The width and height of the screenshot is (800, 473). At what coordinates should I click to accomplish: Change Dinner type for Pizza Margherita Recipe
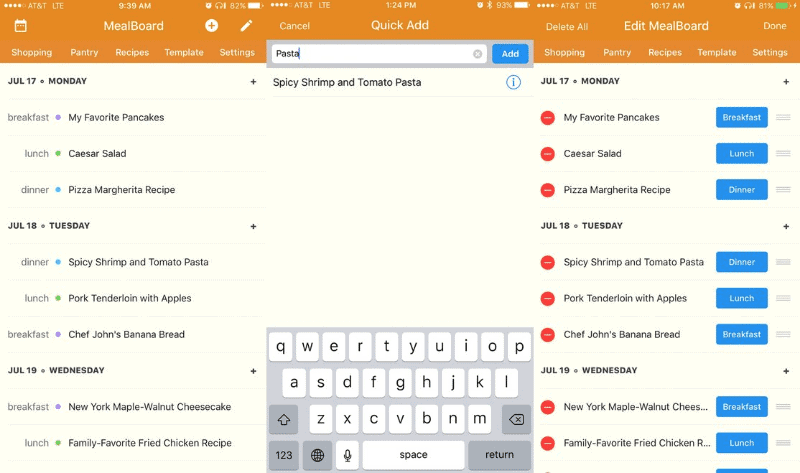pos(741,190)
